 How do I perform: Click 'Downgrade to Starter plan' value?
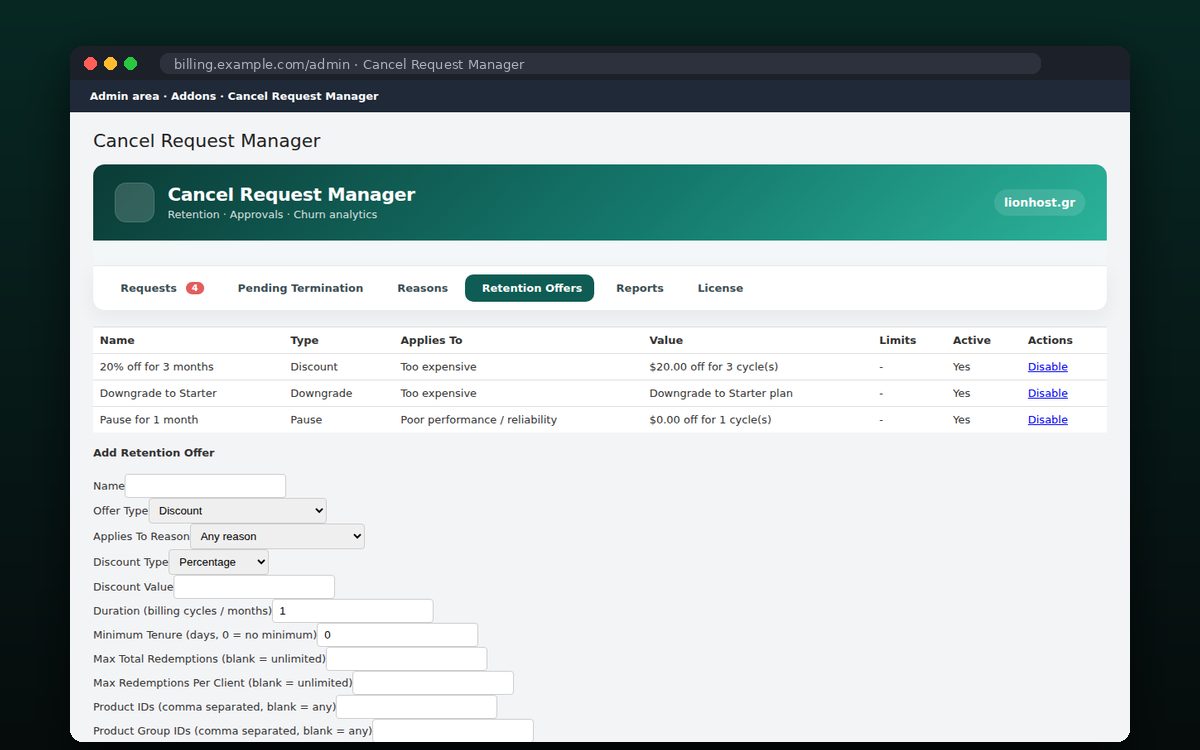[x=721, y=393]
